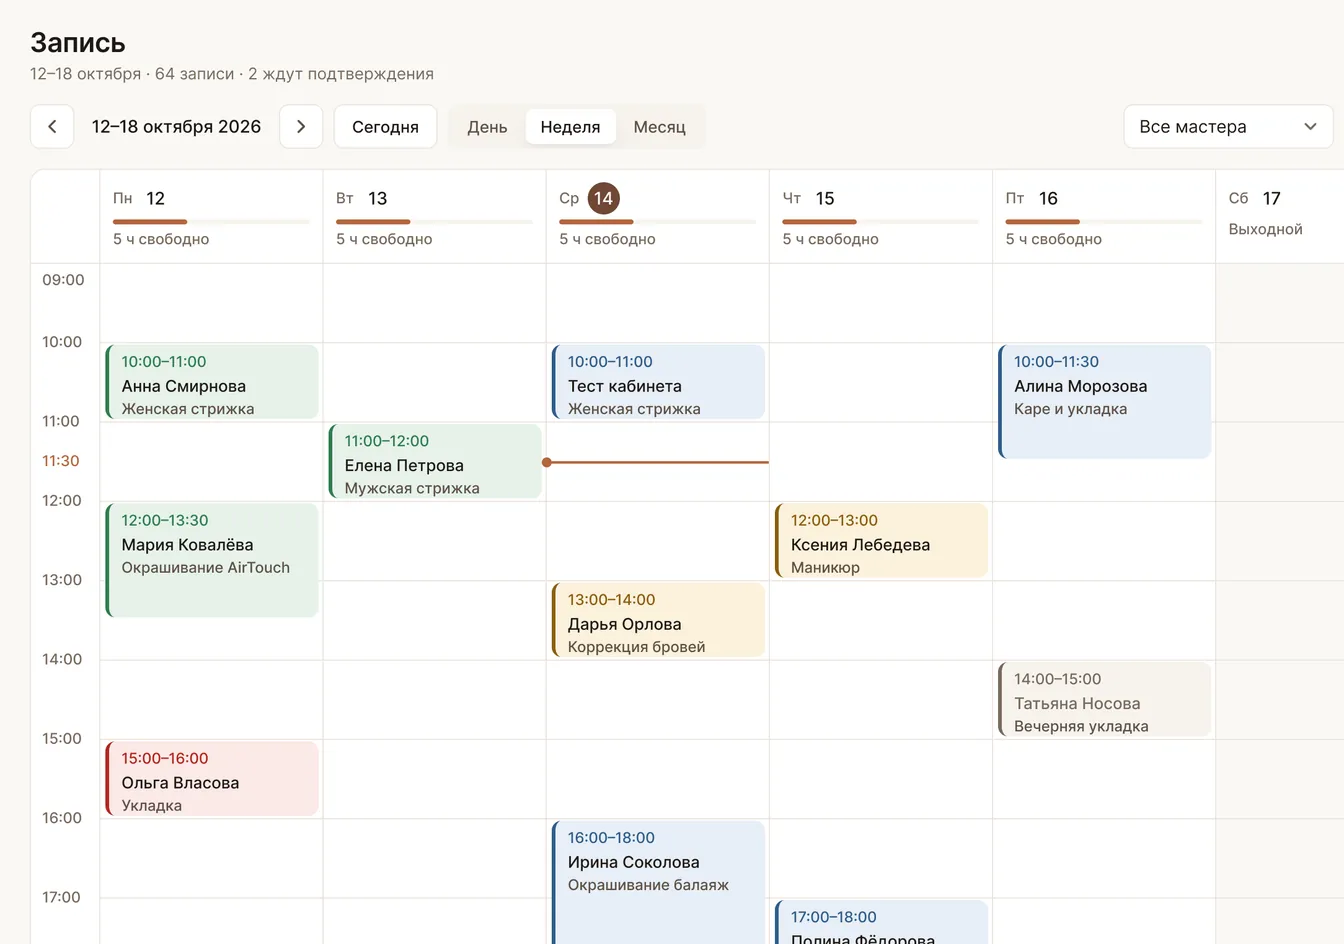Click the 14:00 time label
Viewport: 1344px width, 944px height.
click(62, 659)
